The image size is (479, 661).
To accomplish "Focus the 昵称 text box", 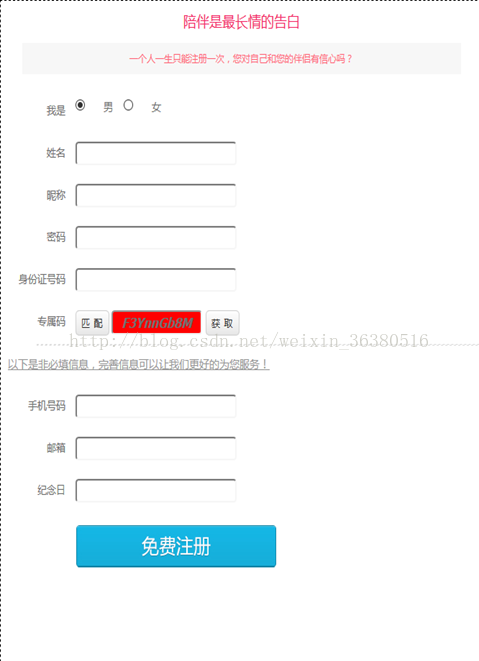I will pyautogui.click(x=156, y=195).
